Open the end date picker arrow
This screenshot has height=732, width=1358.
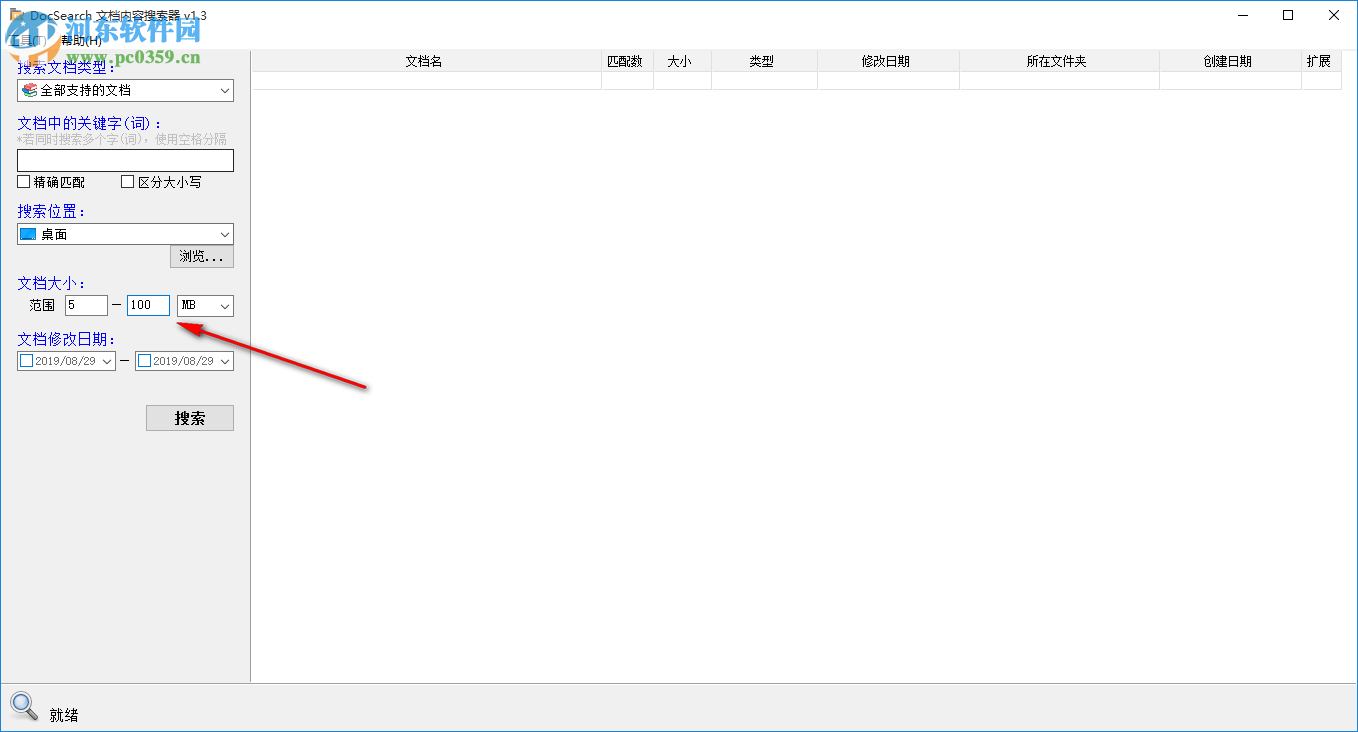[x=225, y=361]
